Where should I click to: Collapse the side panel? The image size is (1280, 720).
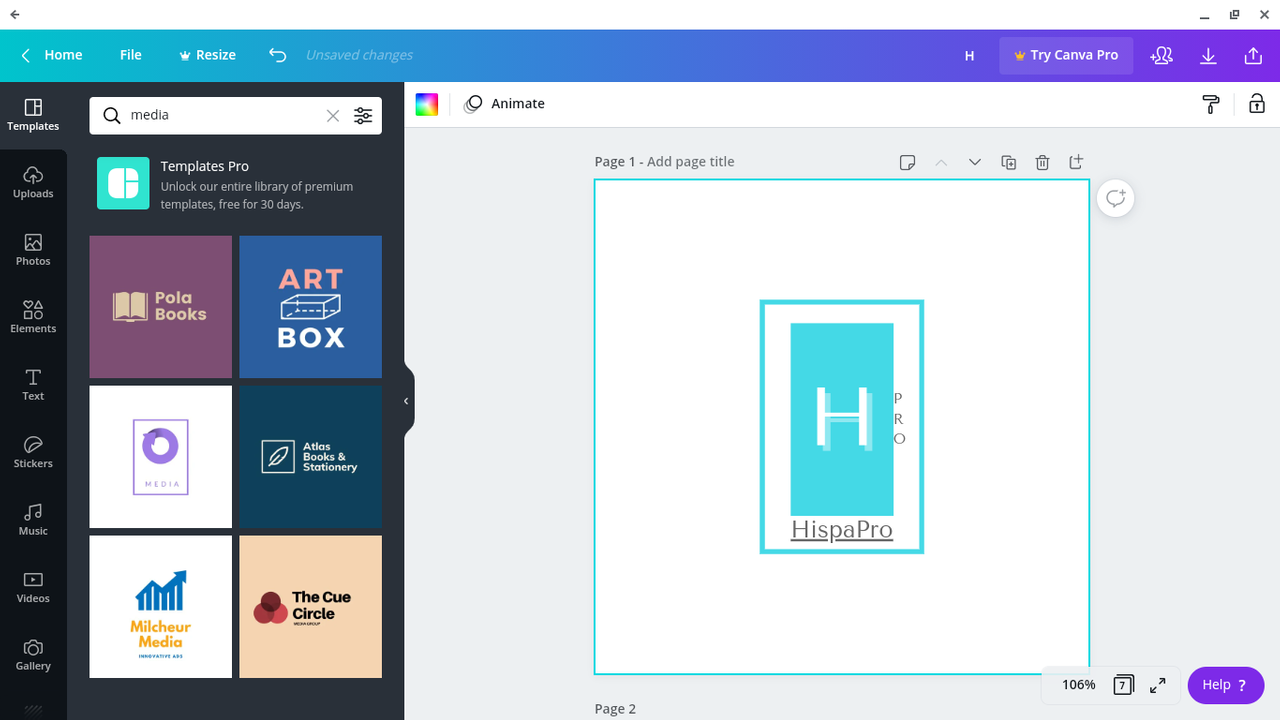point(407,401)
